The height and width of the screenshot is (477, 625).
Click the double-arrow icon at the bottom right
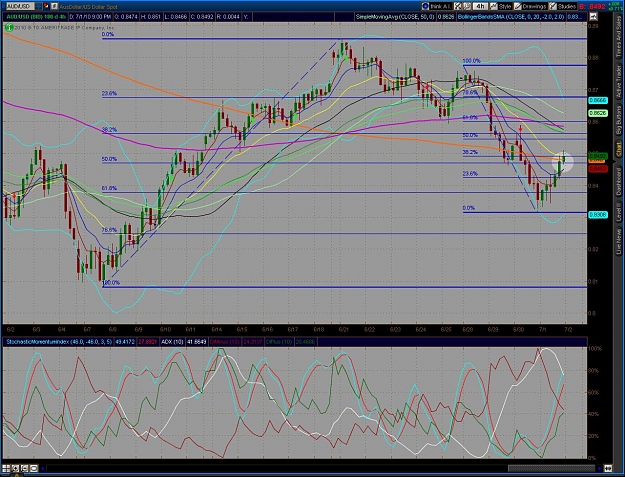pyautogui.click(x=609, y=468)
